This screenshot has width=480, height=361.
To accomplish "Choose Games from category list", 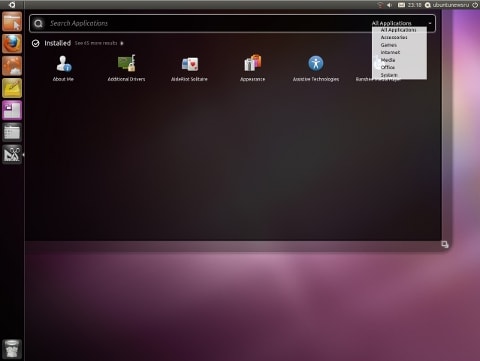I will click(389, 45).
